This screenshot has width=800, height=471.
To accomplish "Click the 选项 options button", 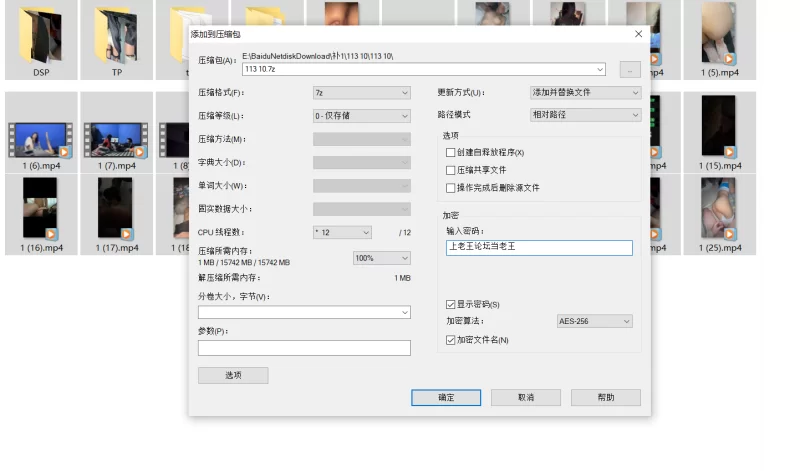I will pos(233,375).
